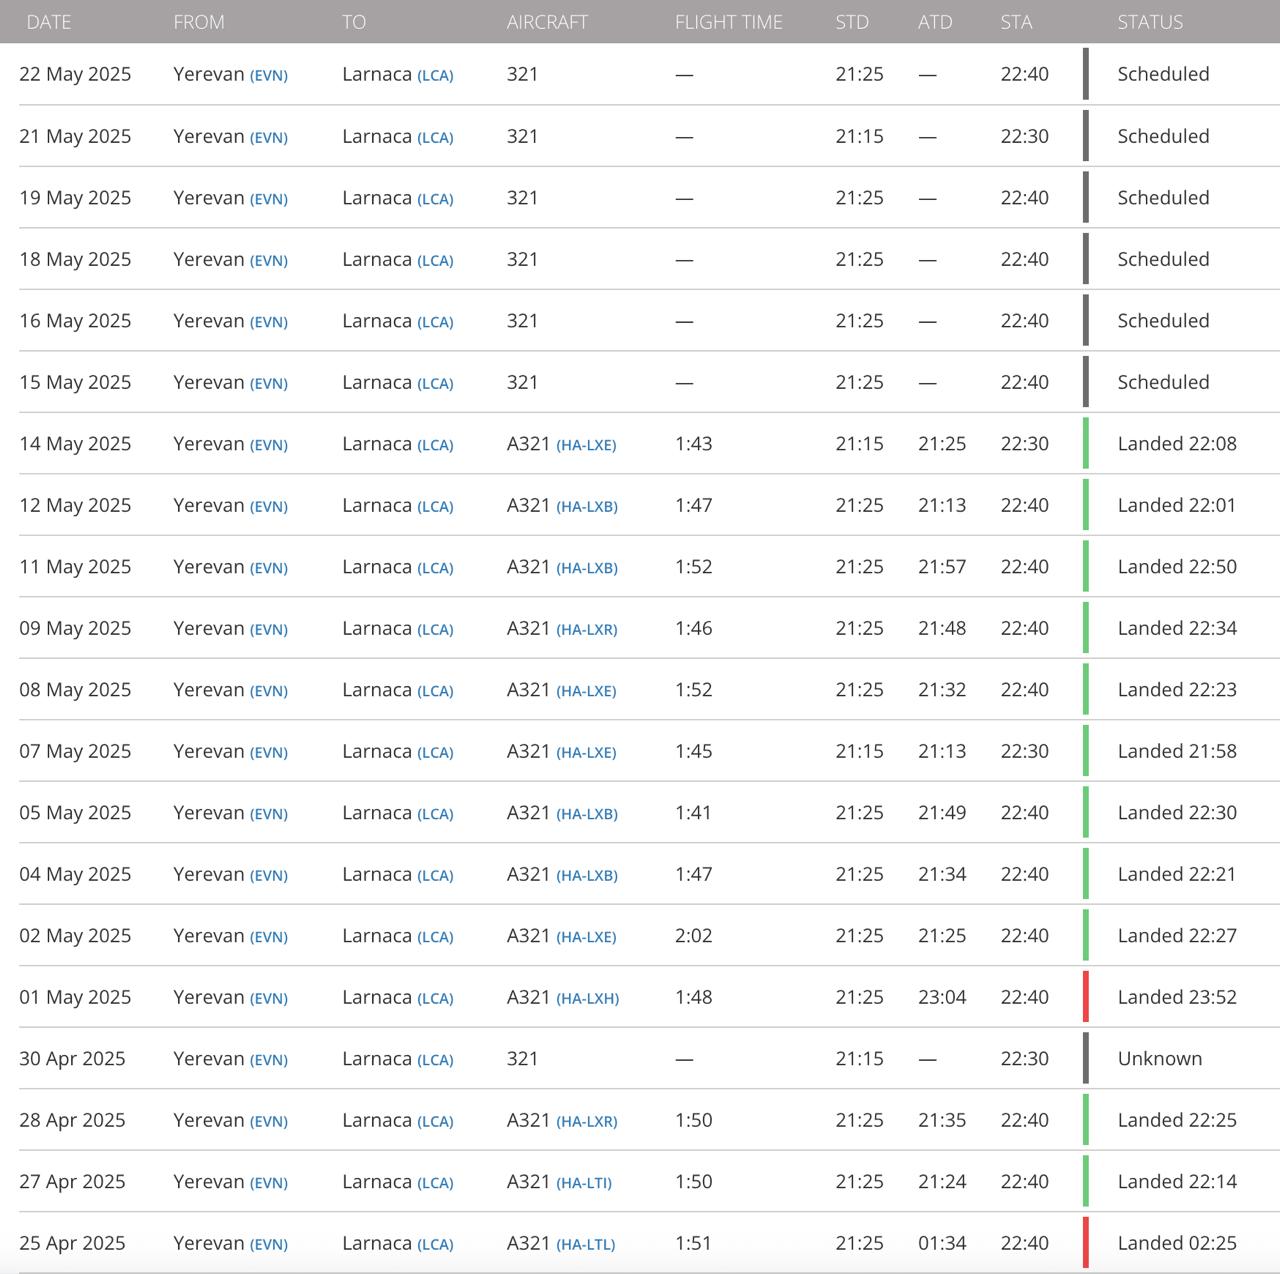
Task: Open LCA airport link in 22 May row
Action: [435, 75]
